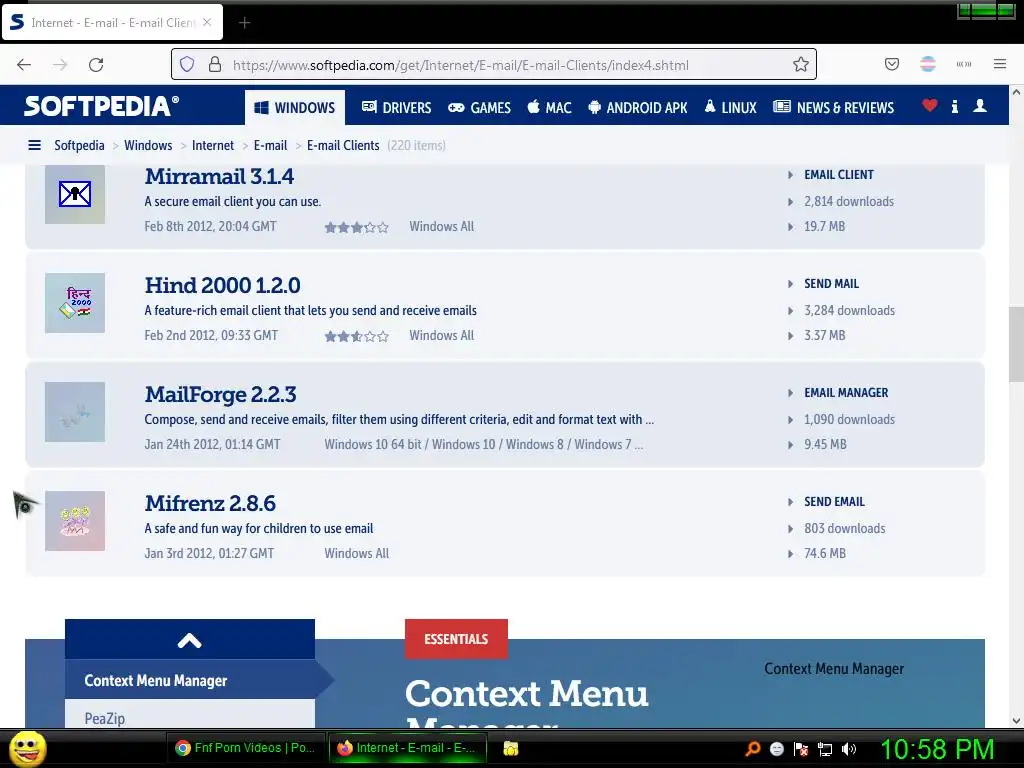
Task: Open the smiley face start button
Action: coord(27,748)
